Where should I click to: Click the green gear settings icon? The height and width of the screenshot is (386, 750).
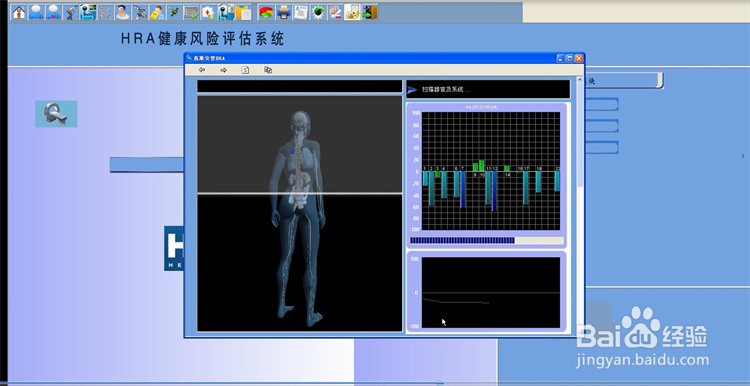click(318, 12)
